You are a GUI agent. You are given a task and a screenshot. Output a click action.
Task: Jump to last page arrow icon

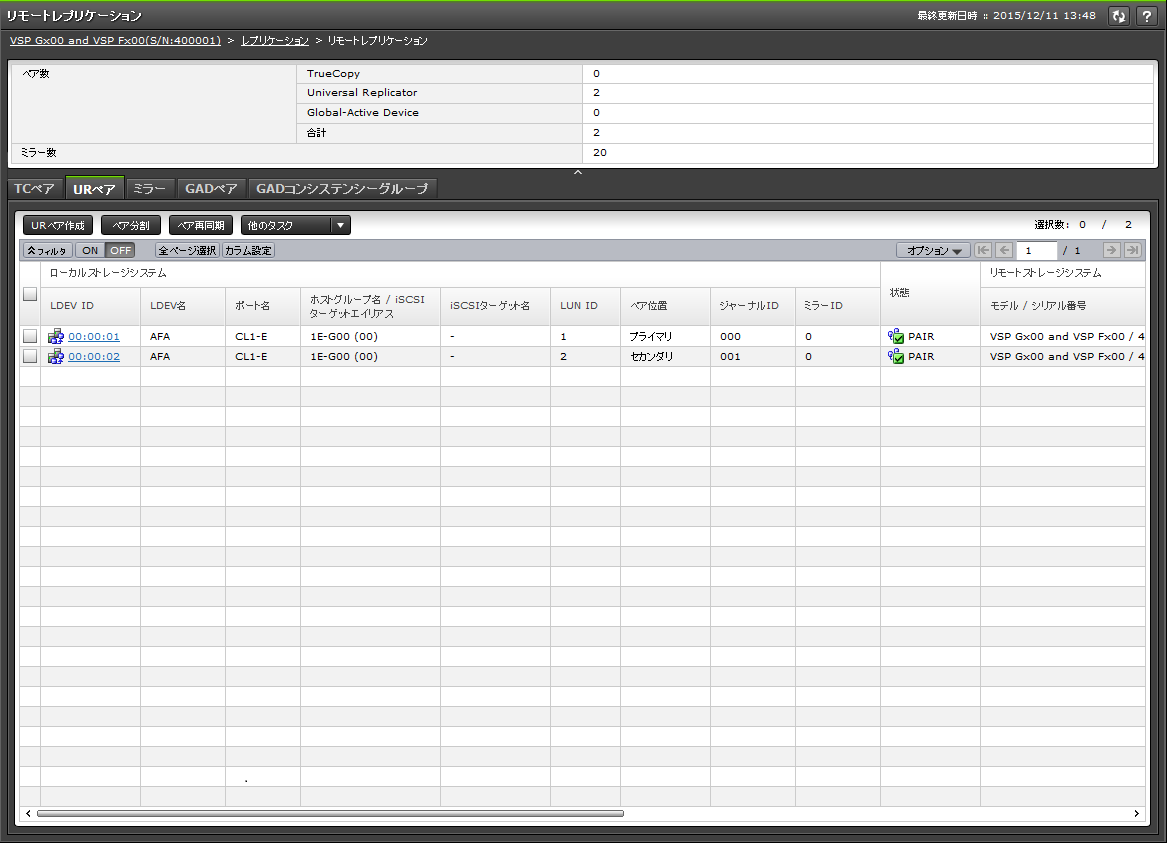tap(1132, 250)
